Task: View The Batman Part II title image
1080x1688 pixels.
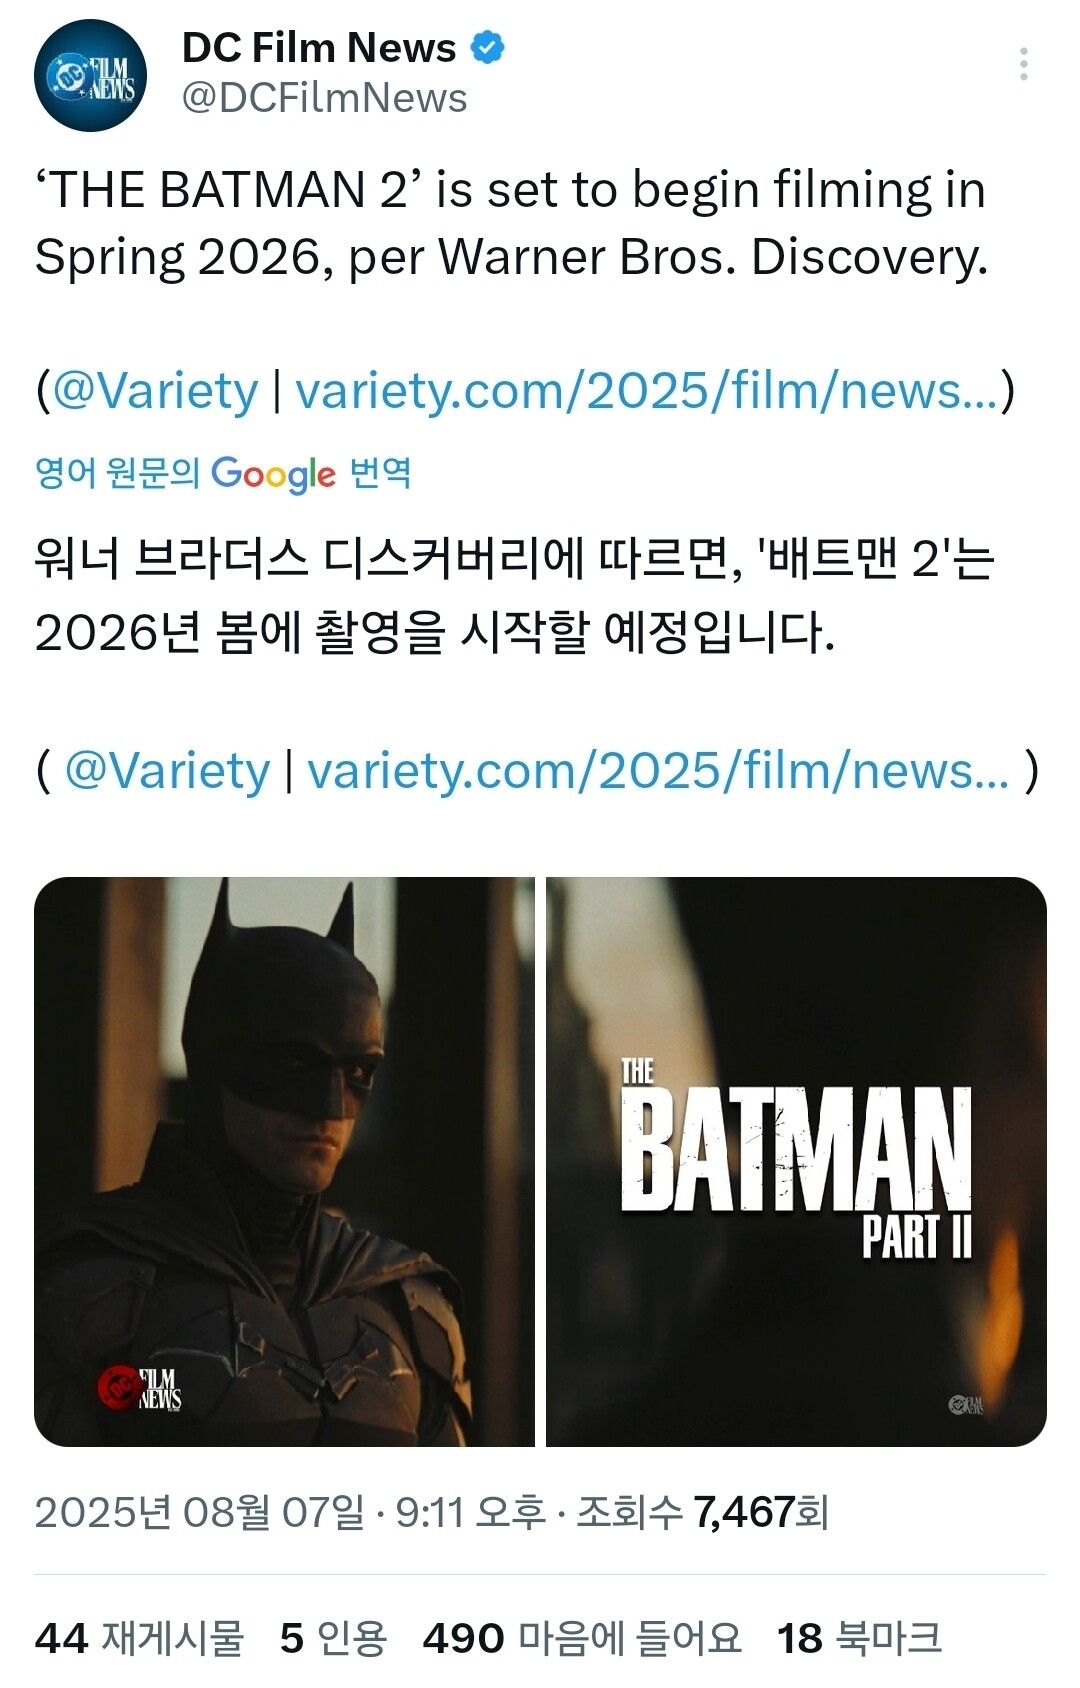Action: click(x=796, y=1161)
